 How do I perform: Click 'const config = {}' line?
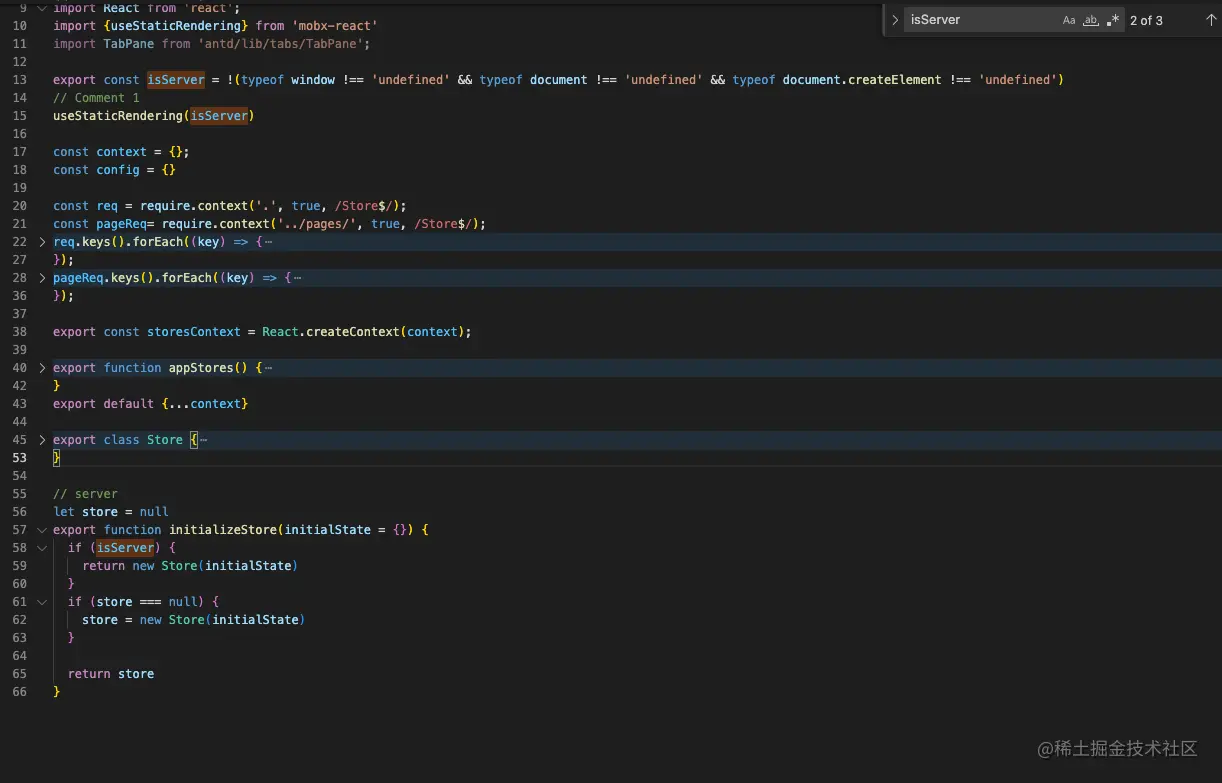[114, 170]
